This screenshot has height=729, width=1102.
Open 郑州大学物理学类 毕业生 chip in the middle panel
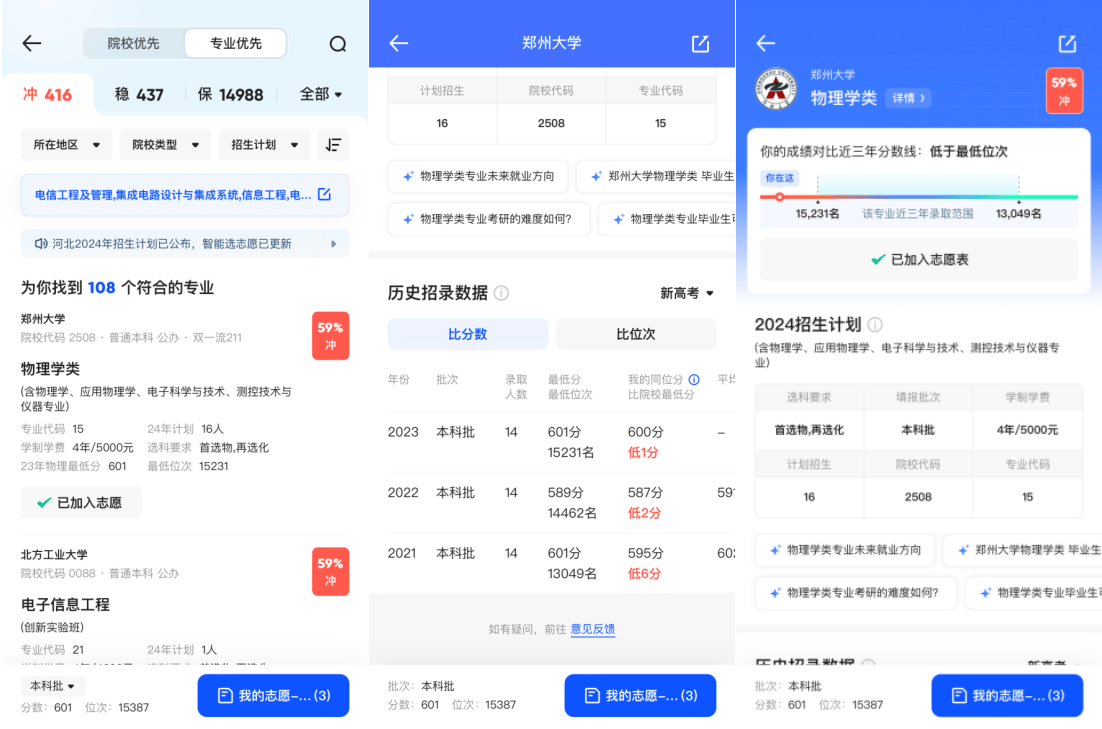click(x=656, y=176)
